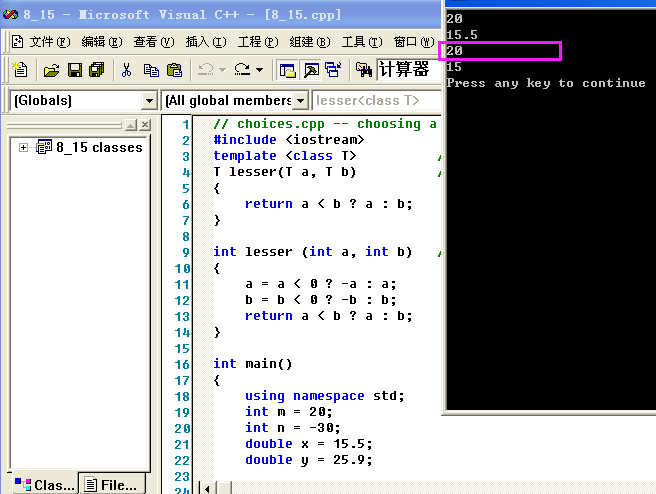This screenshot has height=494, width=656.
Task: Click the Visual C++ app icon in title bar
Action: 10,15
